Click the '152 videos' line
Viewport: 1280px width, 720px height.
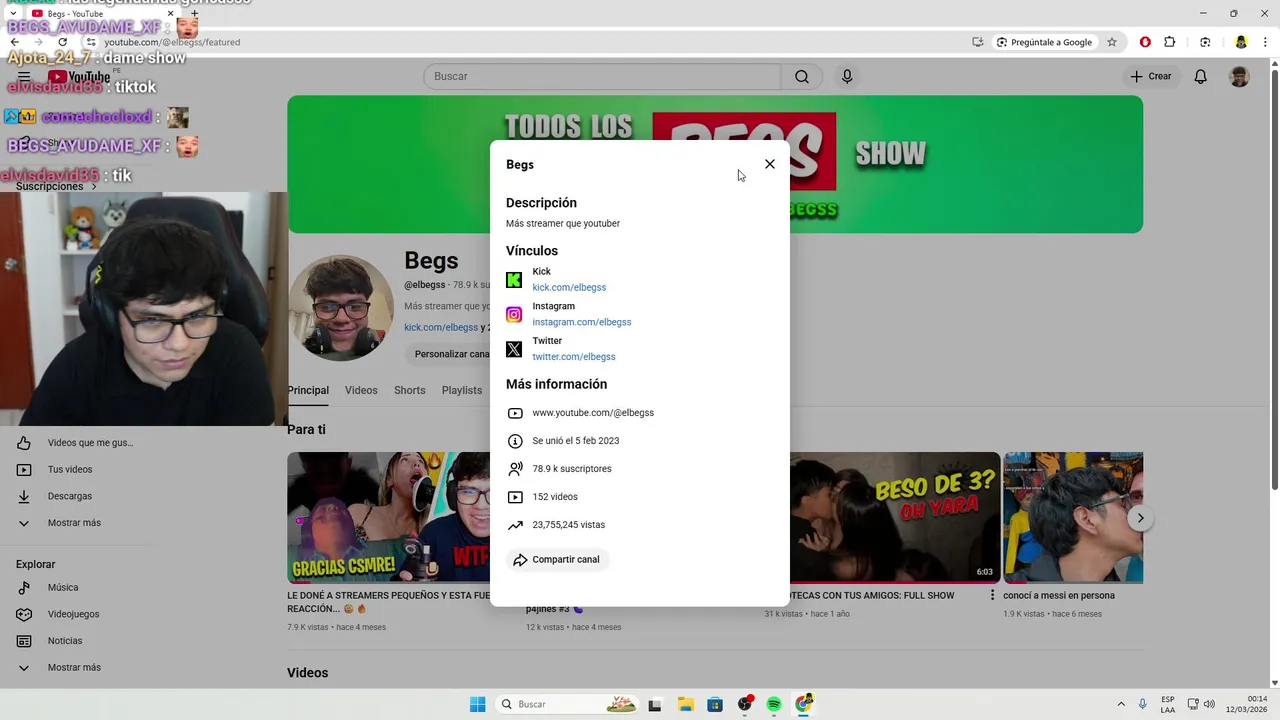coord(555,497)
